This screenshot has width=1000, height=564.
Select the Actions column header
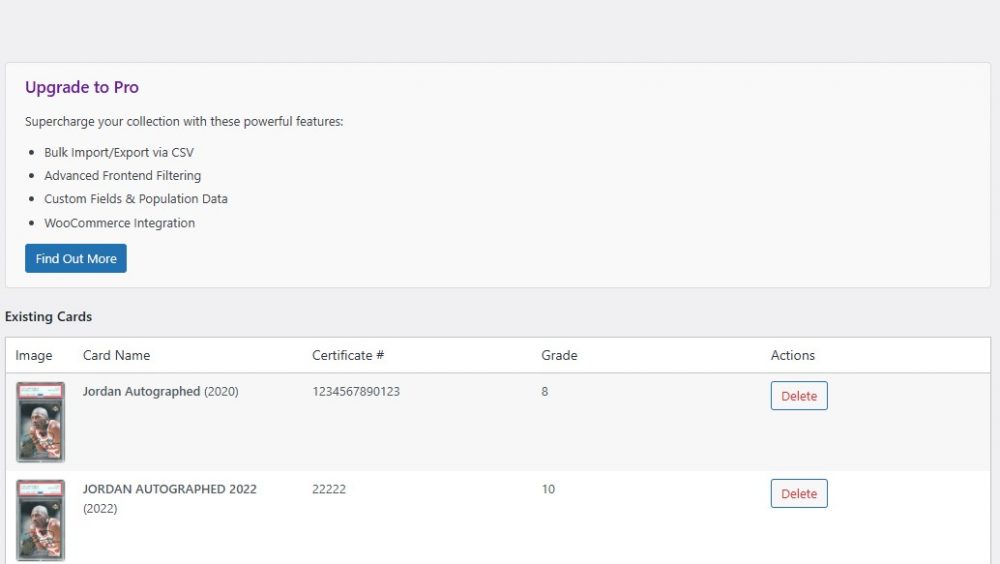pos(792,355)
